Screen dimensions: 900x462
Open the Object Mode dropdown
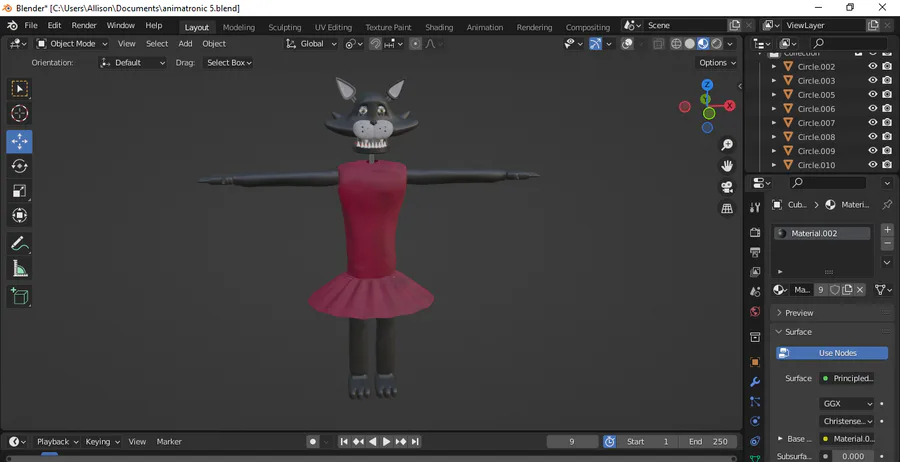[x=72, y=44]
